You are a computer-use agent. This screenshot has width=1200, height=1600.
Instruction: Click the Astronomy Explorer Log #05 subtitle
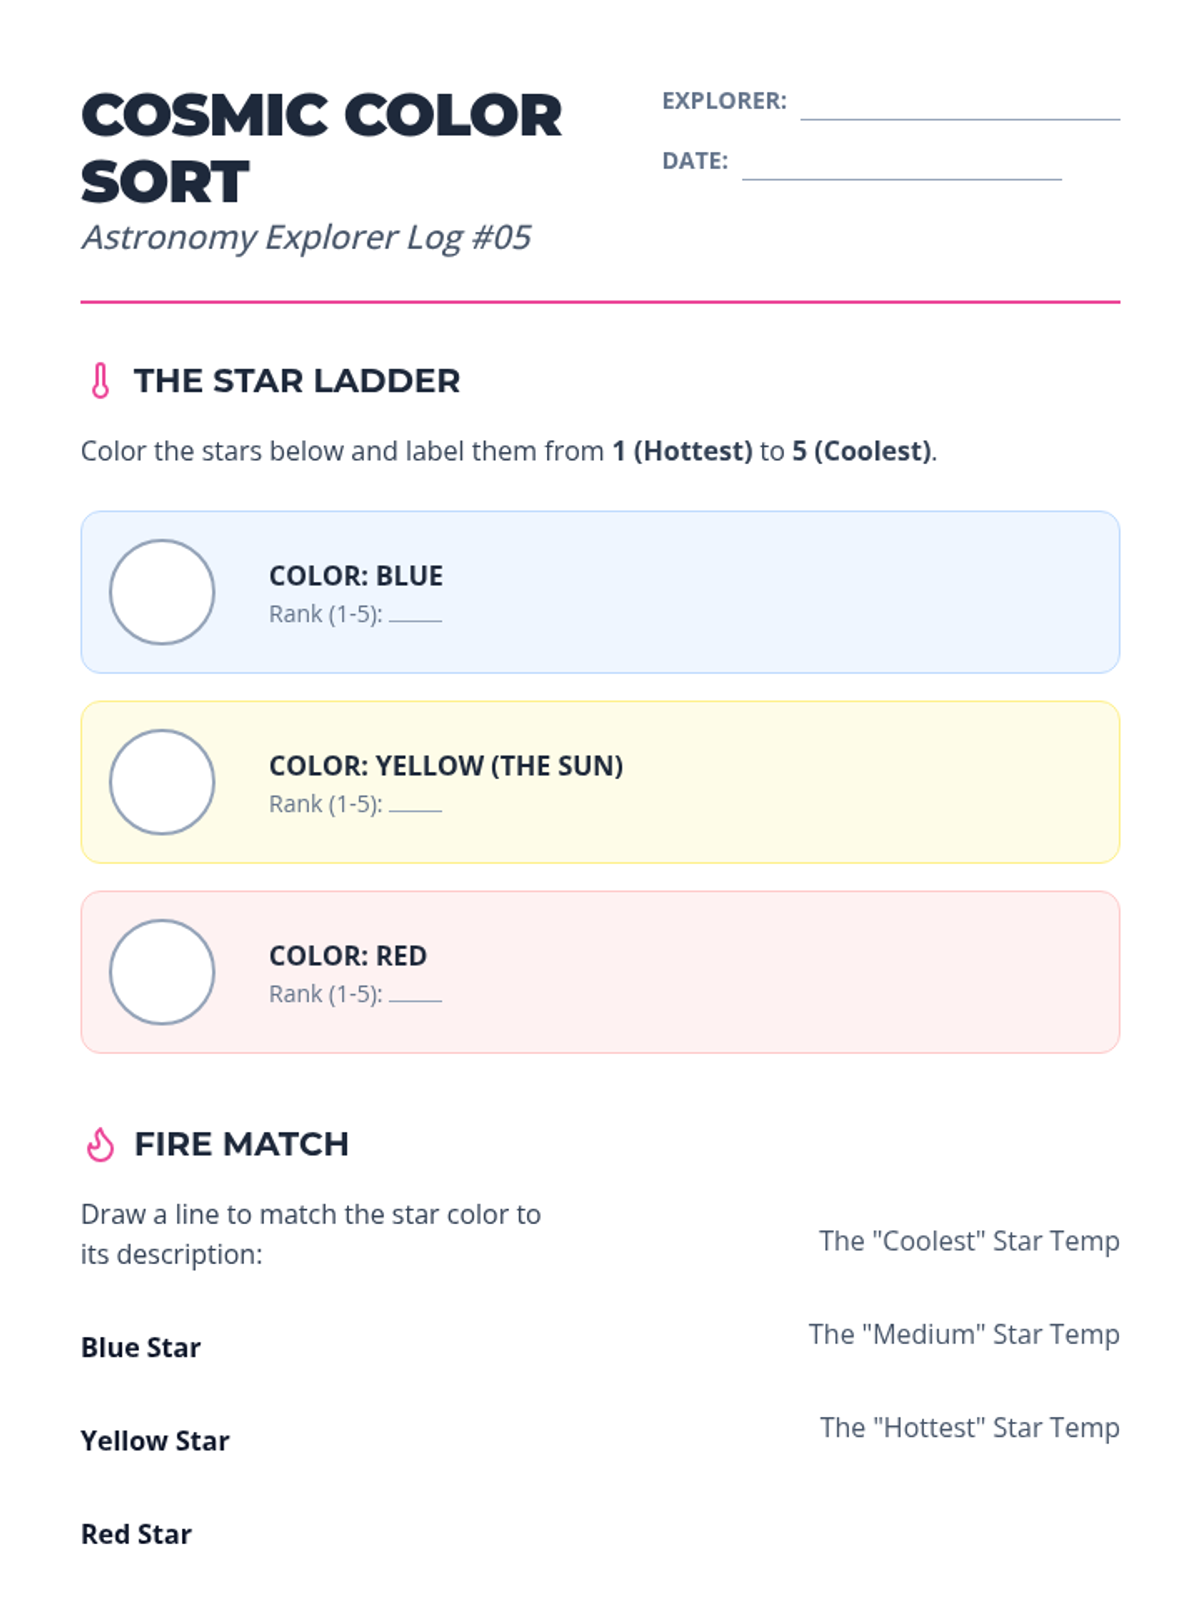[306, 237]
